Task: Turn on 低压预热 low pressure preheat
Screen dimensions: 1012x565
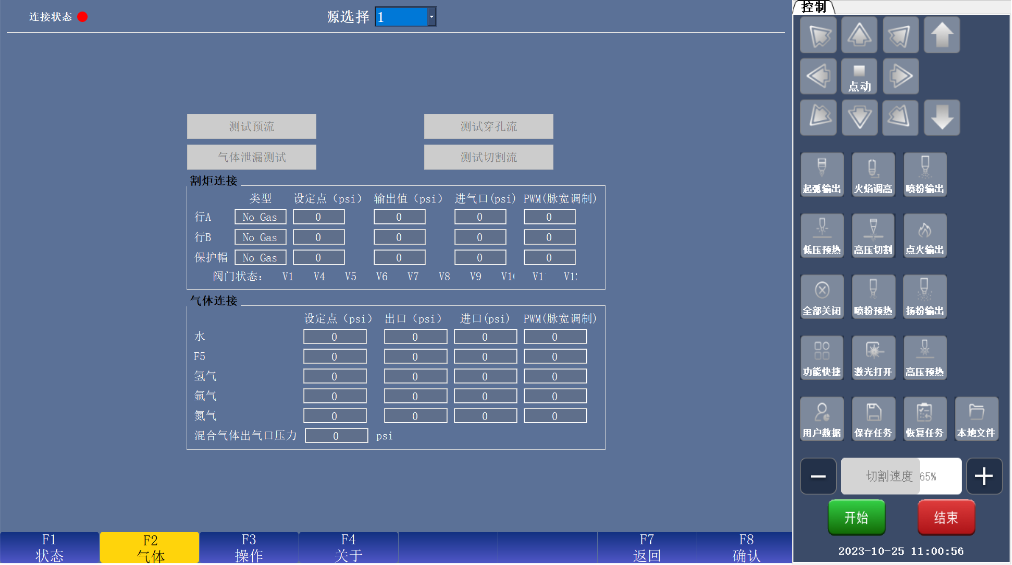Action: pyautogui.click(x=822, y=236)
